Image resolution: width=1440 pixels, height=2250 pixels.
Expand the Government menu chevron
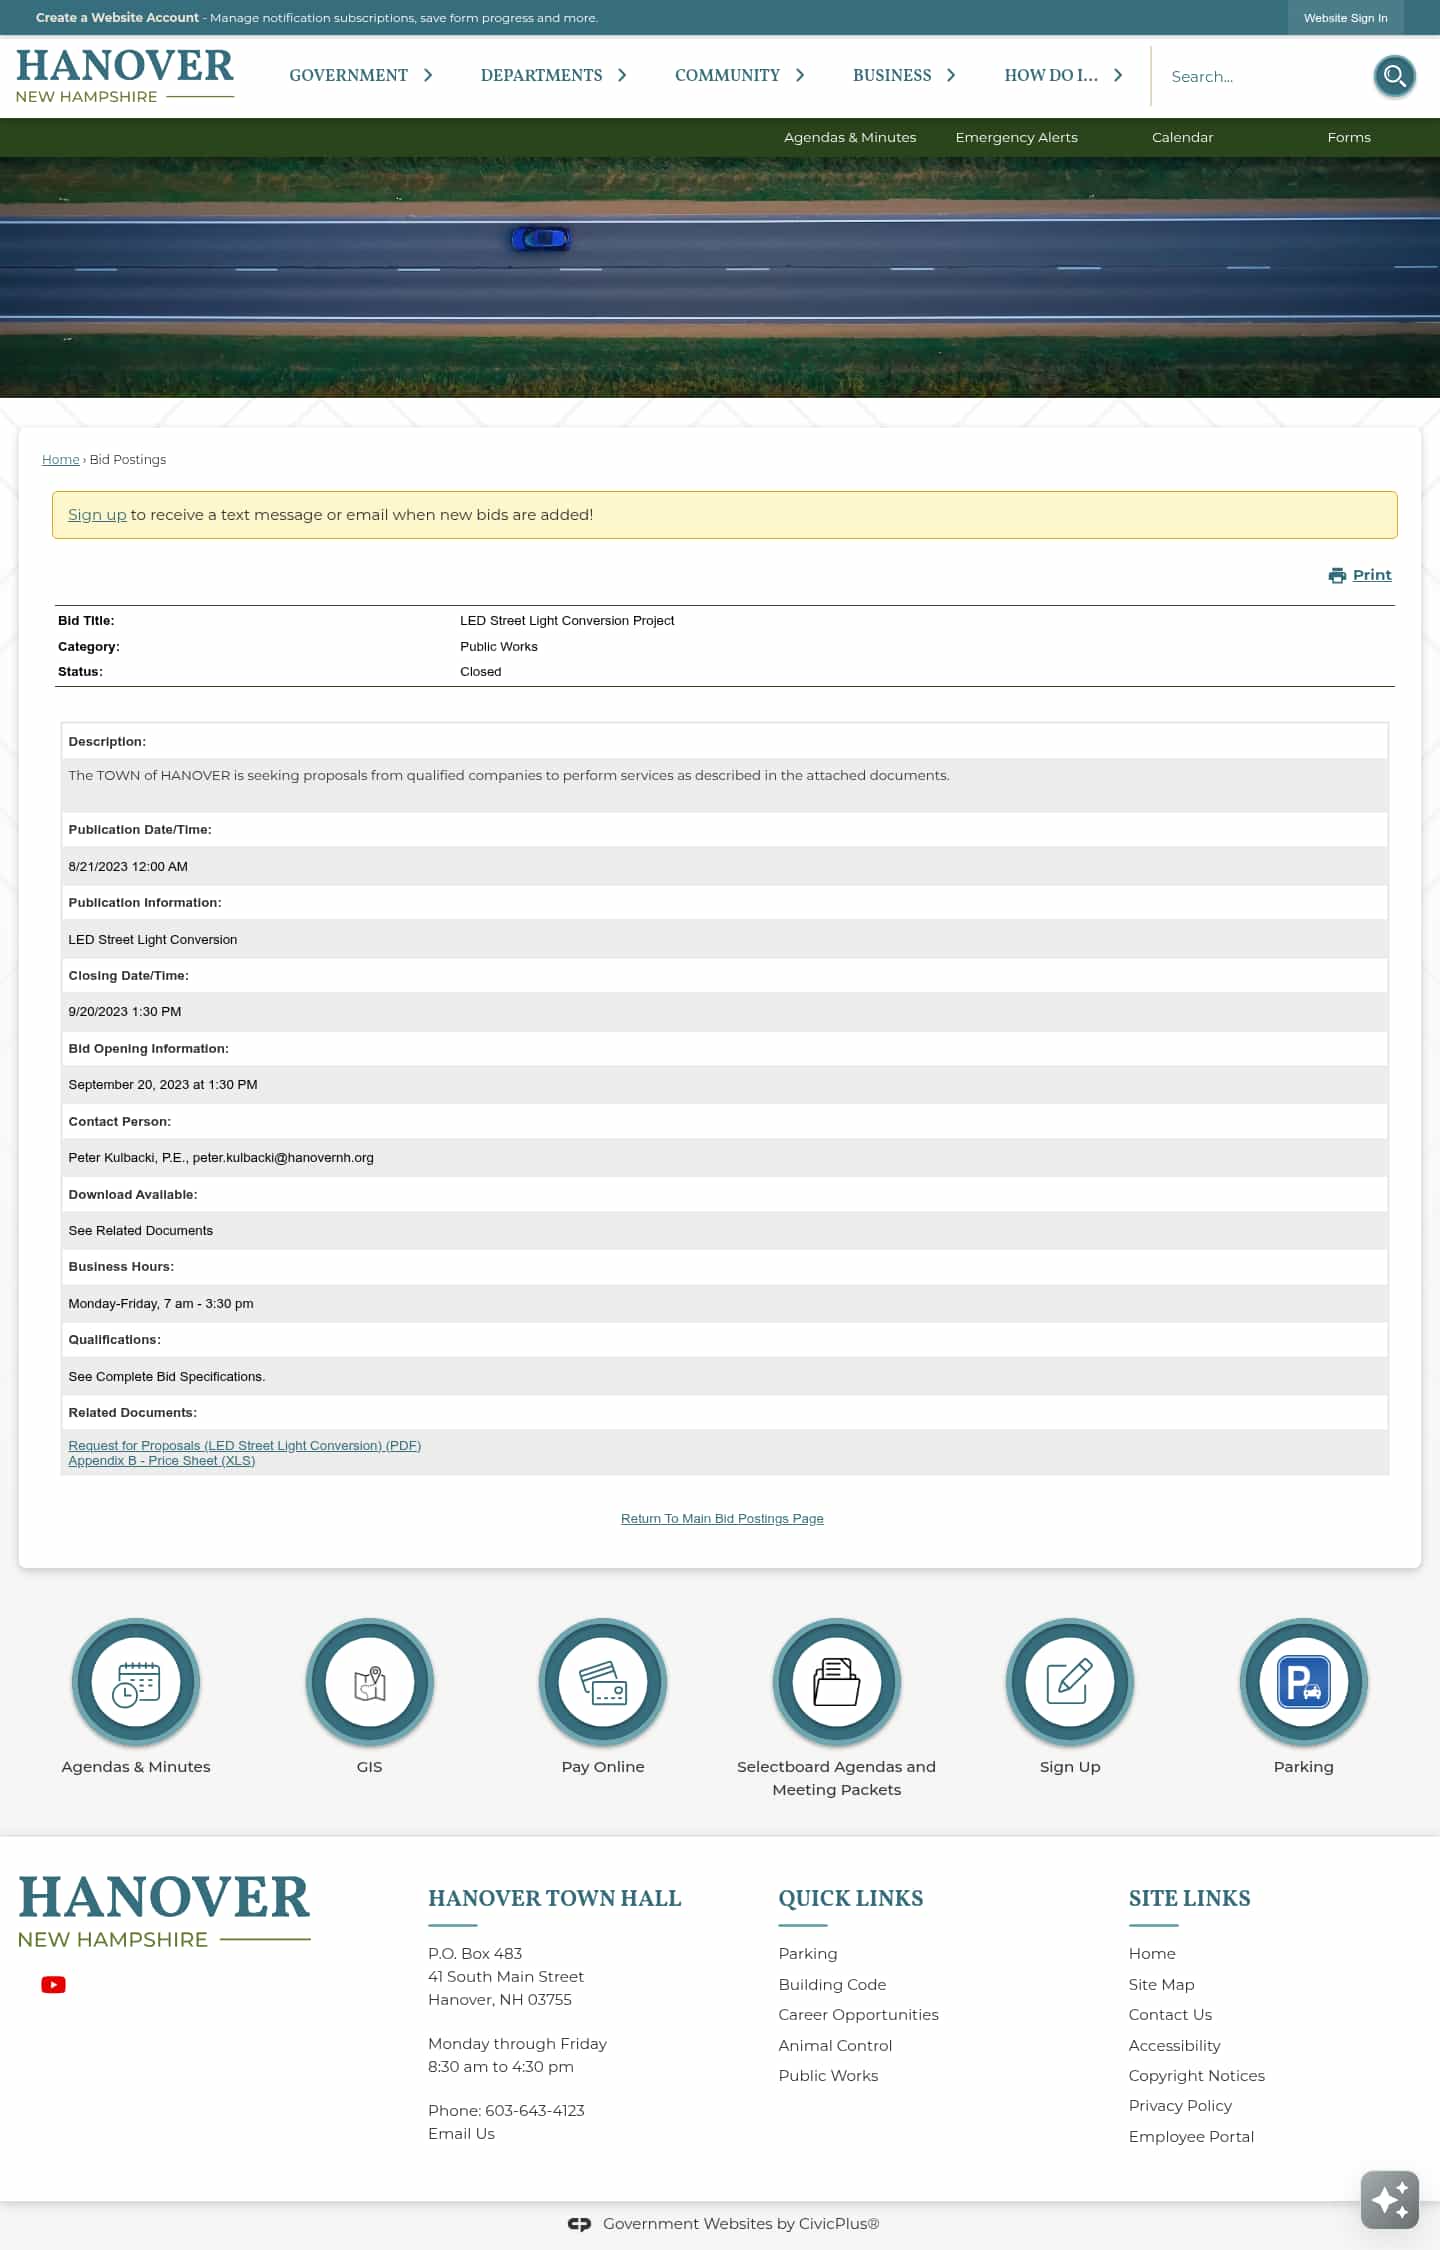(x=428, y=75)
